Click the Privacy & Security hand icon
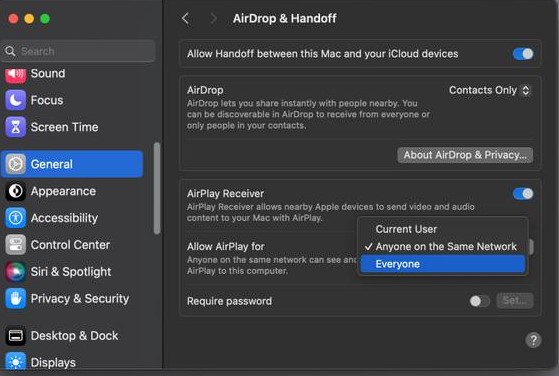559x376 pixels. coord(15,299)
